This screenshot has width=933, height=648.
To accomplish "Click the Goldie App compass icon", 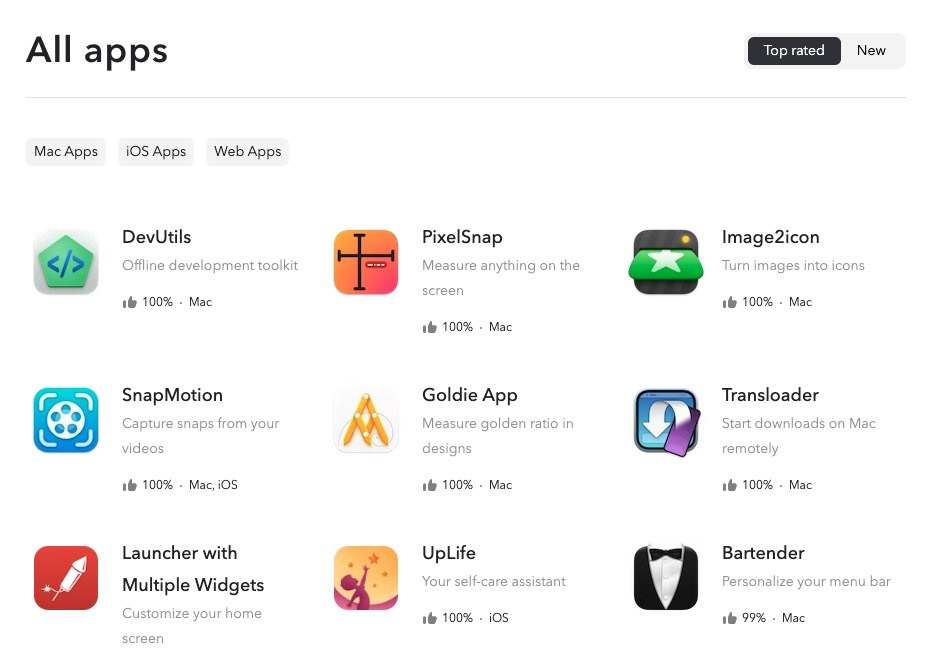I will 366,420.
